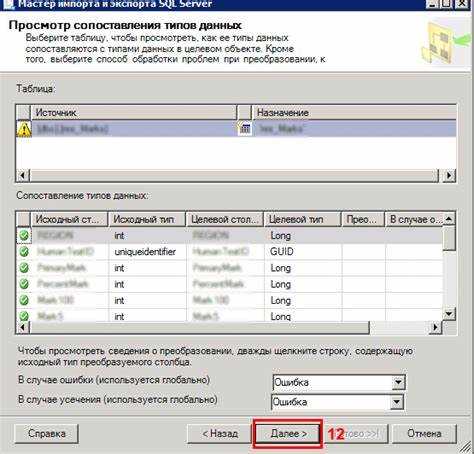Screen dimensions: 474x454
Task: Select the 'GUID' target type cell
Action: point(303,252)
